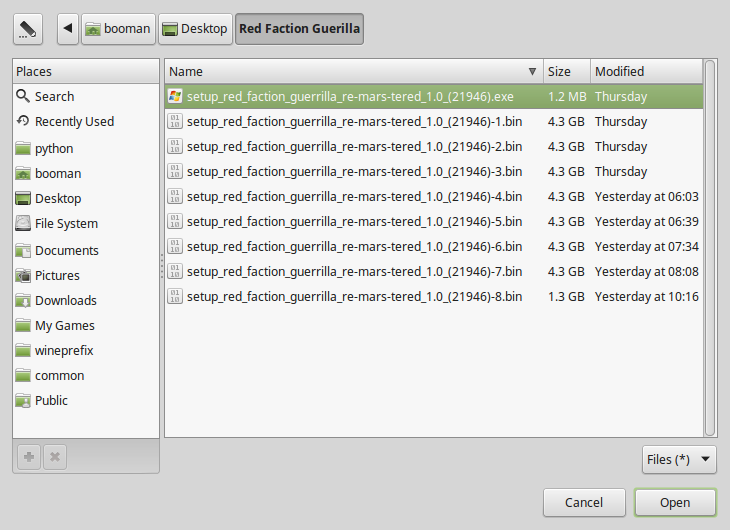730x530 pixels.
Task: Click the python folder icon in Places
Action: pyautogui.click(x=23, y=149)
